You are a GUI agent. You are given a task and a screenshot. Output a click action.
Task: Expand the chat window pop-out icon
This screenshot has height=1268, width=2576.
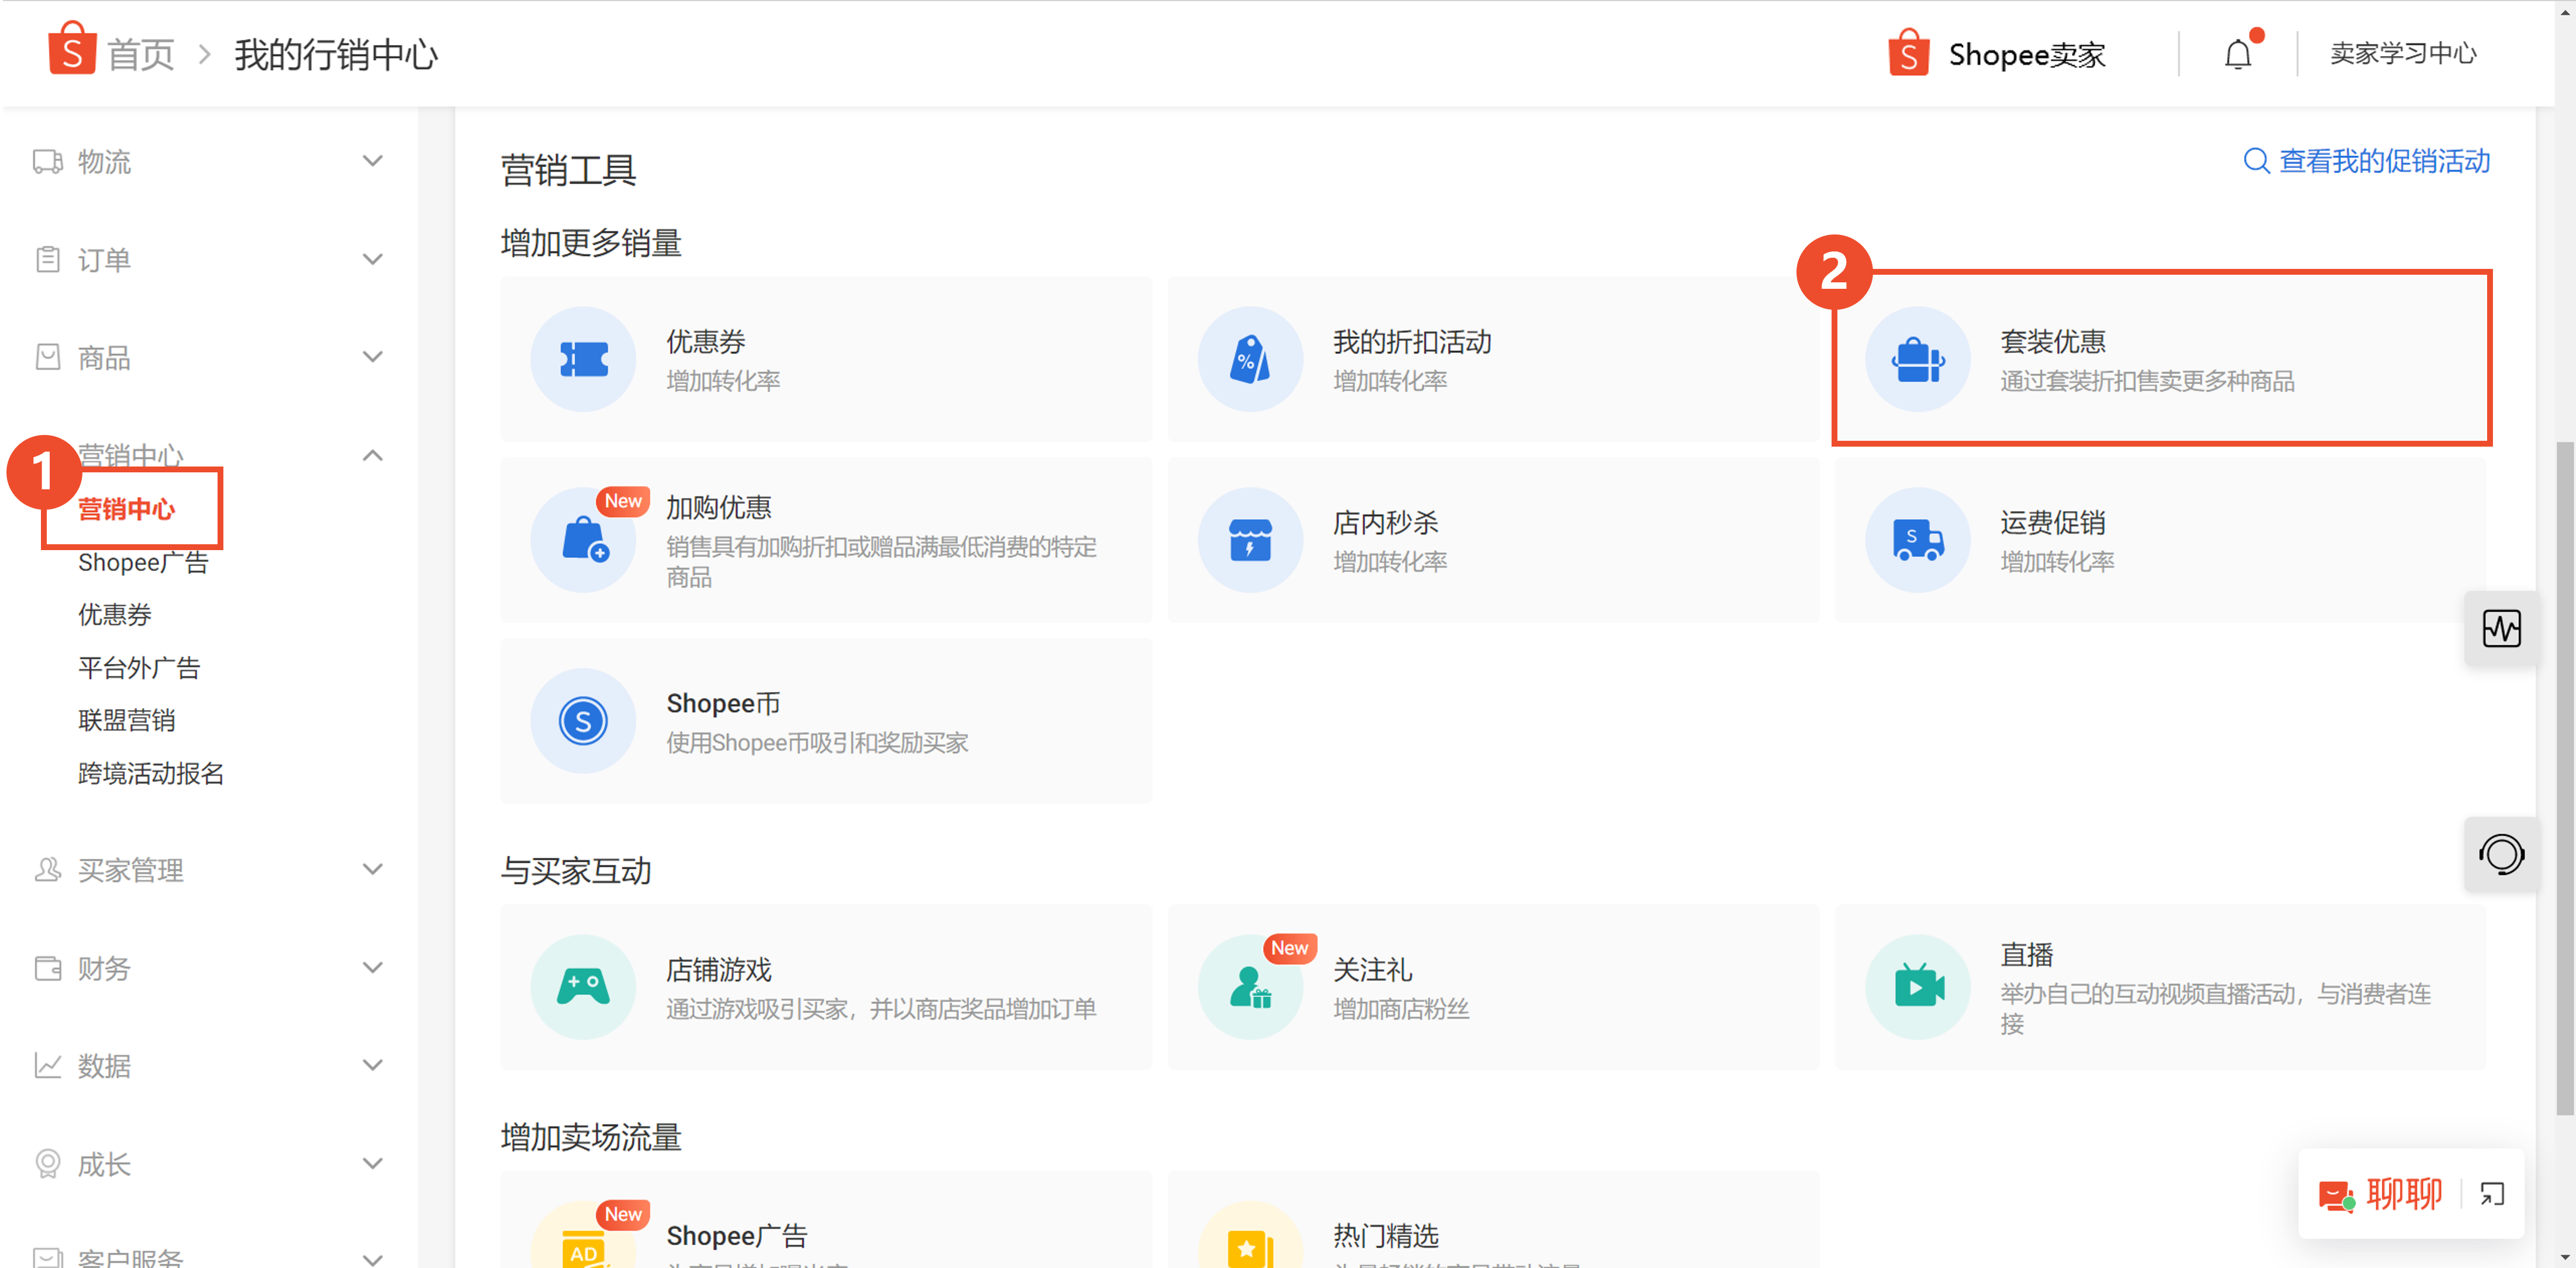click(x=2492, y=1194)
